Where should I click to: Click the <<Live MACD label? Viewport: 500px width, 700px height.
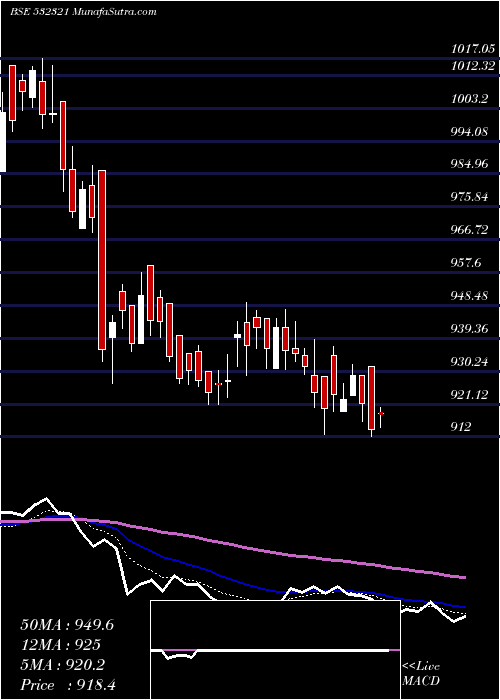421,674
